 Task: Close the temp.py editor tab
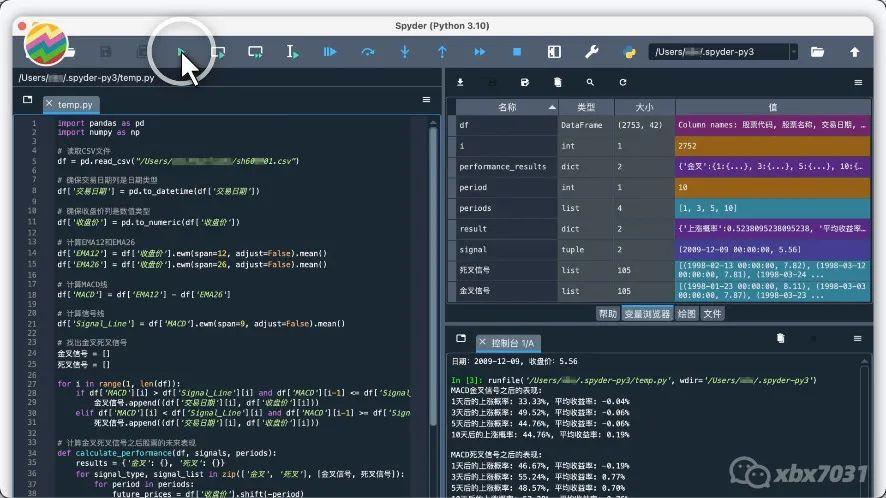point(49,104)
